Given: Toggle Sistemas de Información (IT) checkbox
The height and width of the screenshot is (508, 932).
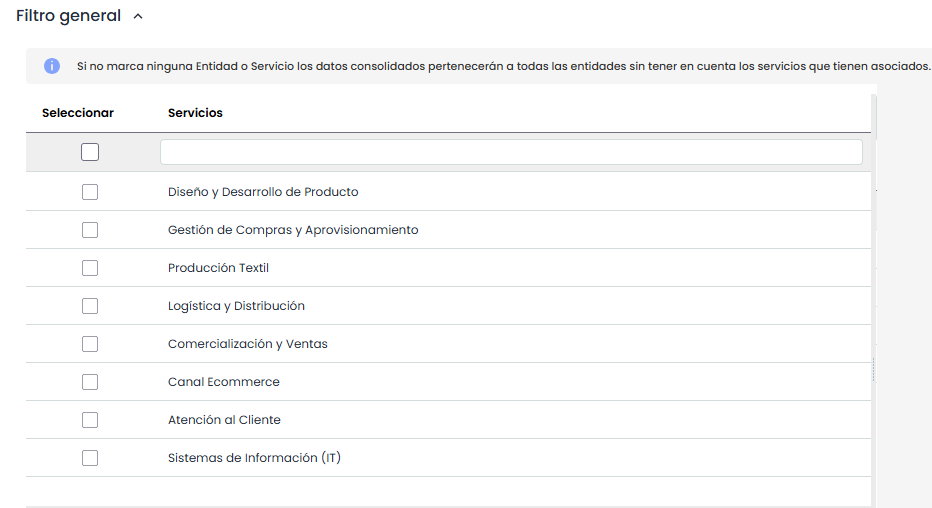Looking at the screenshot, I should click(90, 458).
